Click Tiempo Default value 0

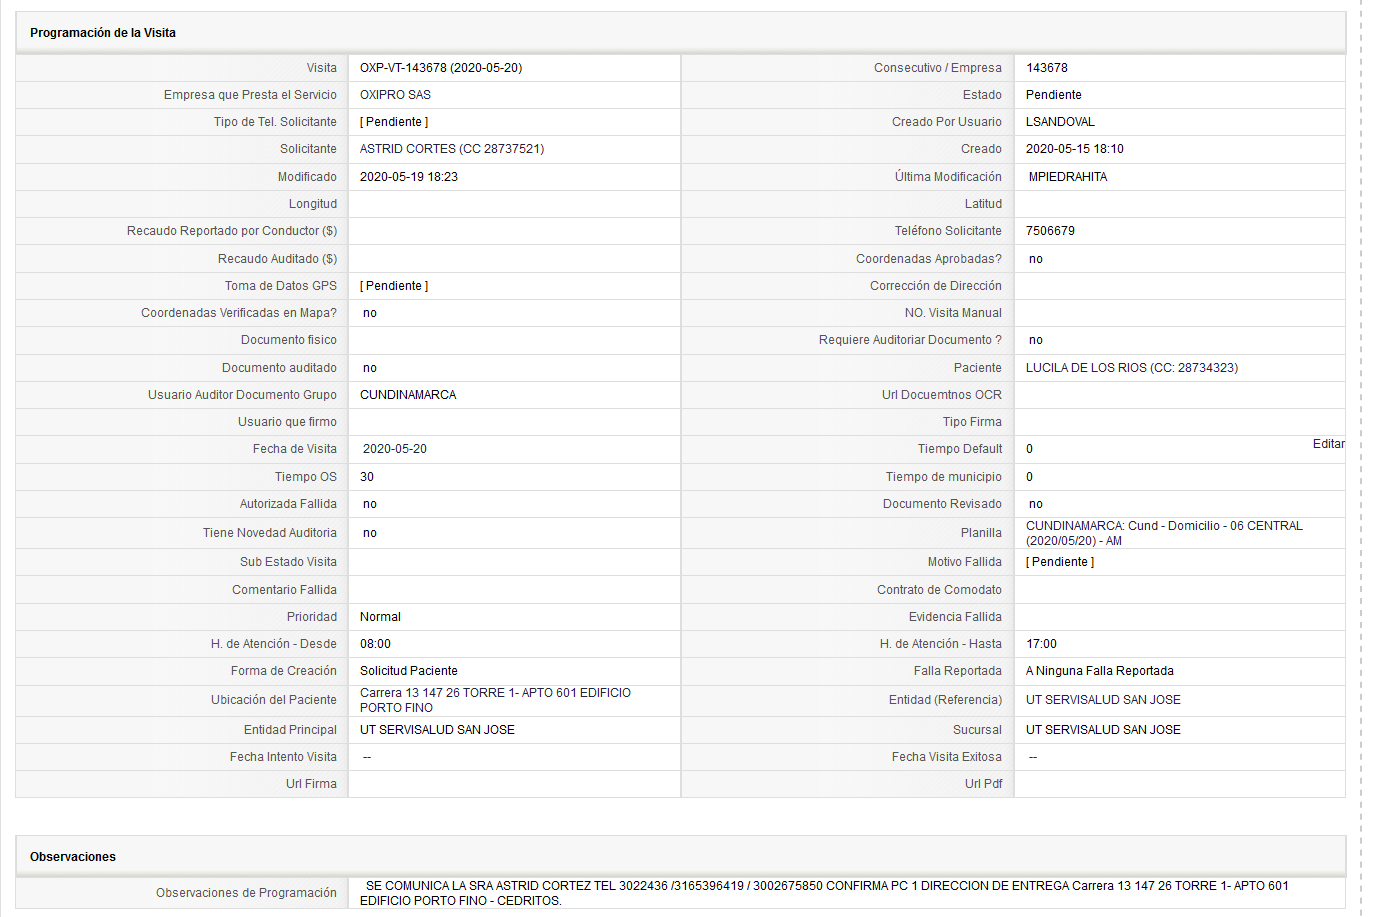[1030, 449]
